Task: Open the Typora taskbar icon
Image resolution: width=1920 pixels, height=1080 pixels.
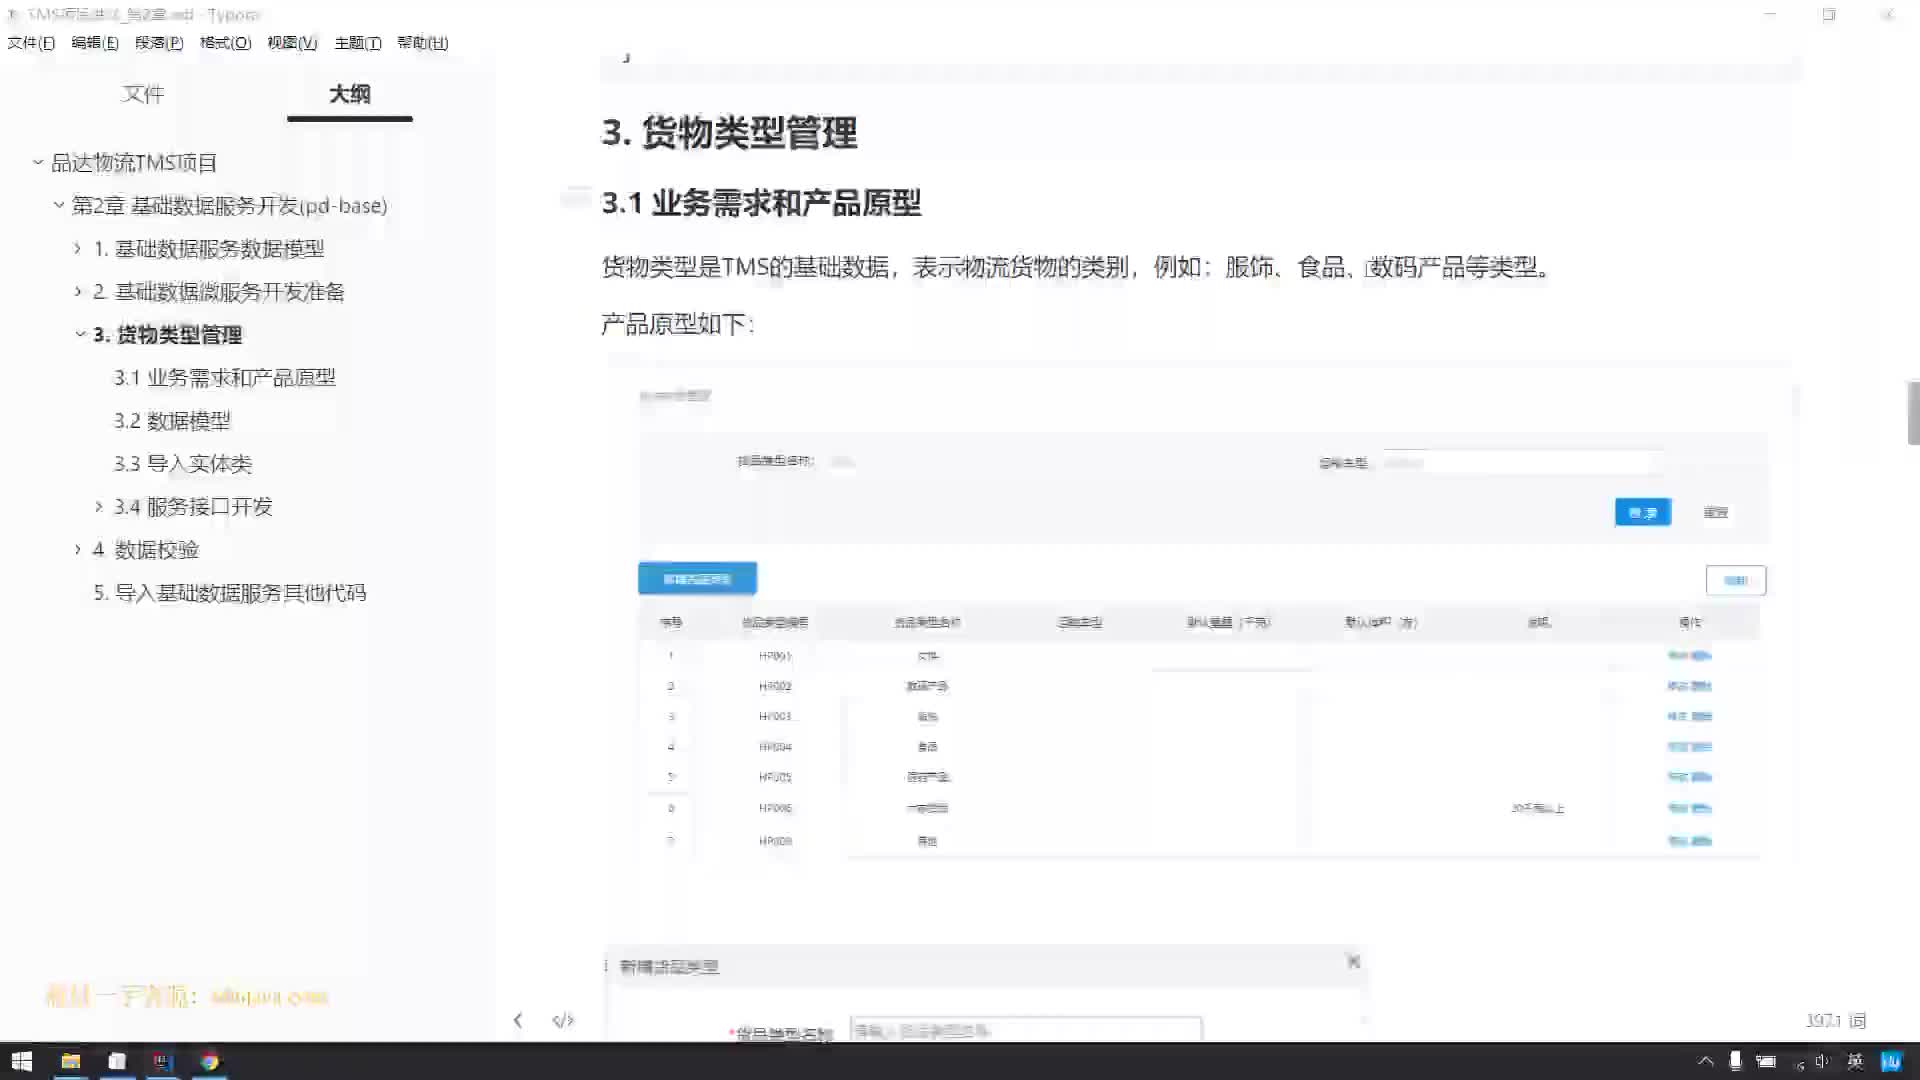Action: 116,1061
